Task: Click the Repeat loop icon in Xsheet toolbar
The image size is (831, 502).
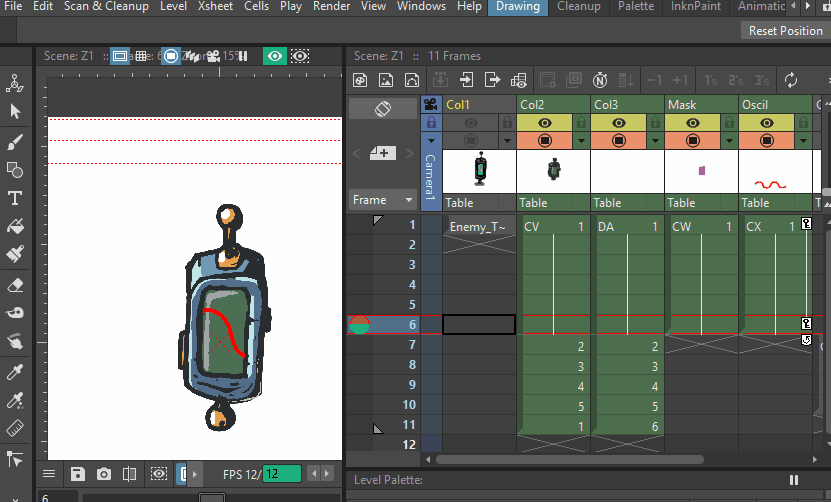Action: (791, 80)
